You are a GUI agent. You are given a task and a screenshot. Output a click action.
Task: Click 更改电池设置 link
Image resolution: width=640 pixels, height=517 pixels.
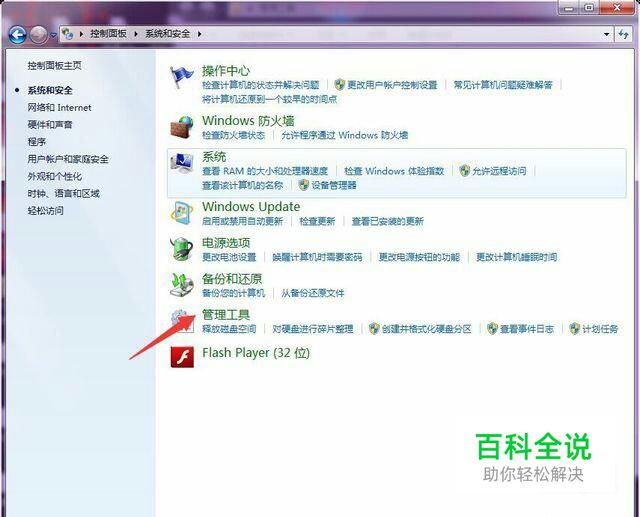(x=229, y=257)
